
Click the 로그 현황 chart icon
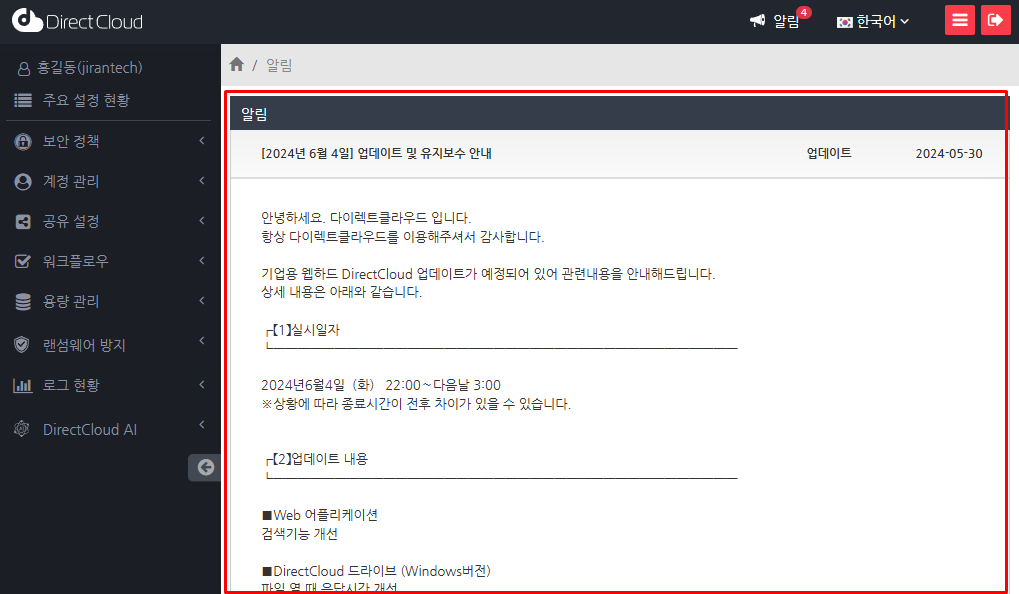tap(23, 385)
